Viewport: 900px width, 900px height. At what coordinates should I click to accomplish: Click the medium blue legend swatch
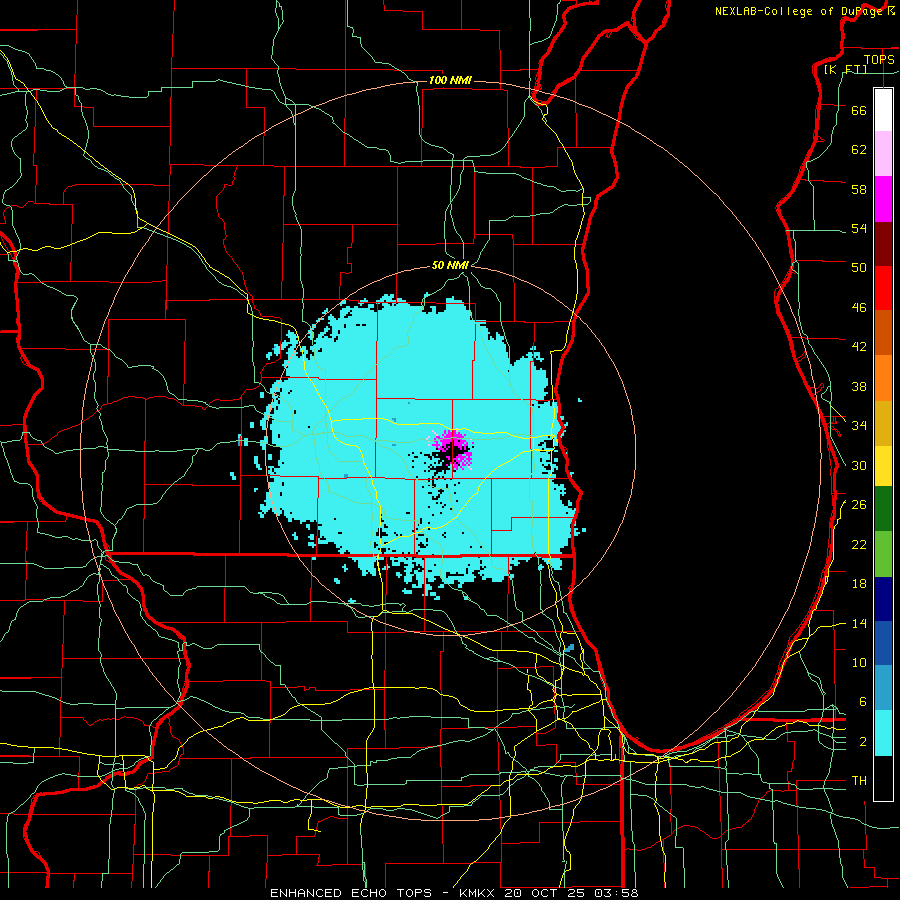(x=883, y=643)
